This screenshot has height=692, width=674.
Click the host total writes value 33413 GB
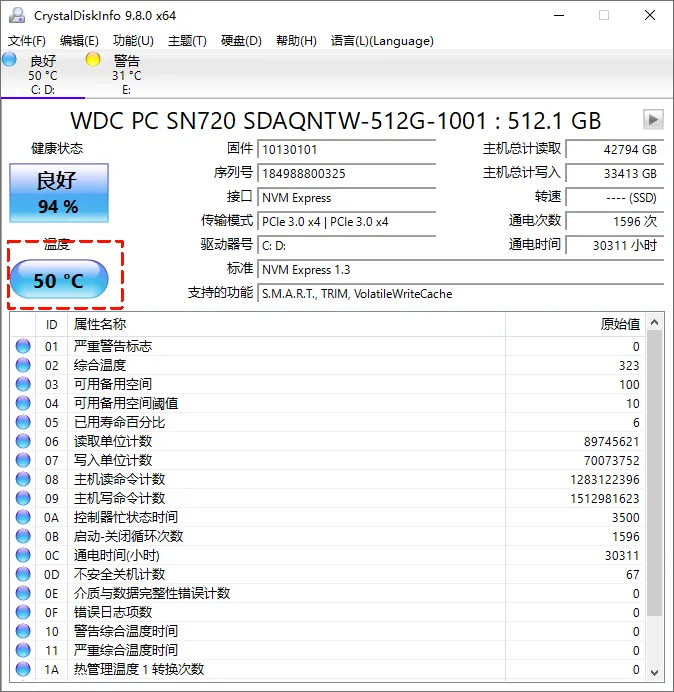tap(614, 173)
